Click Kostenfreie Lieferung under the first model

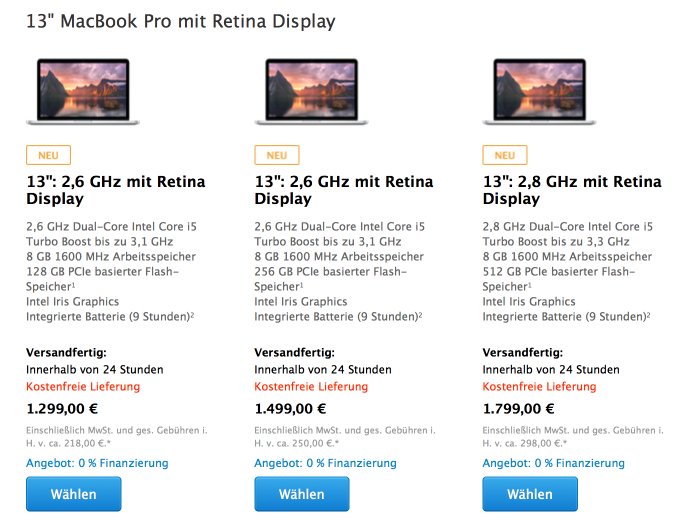[83, 387]
